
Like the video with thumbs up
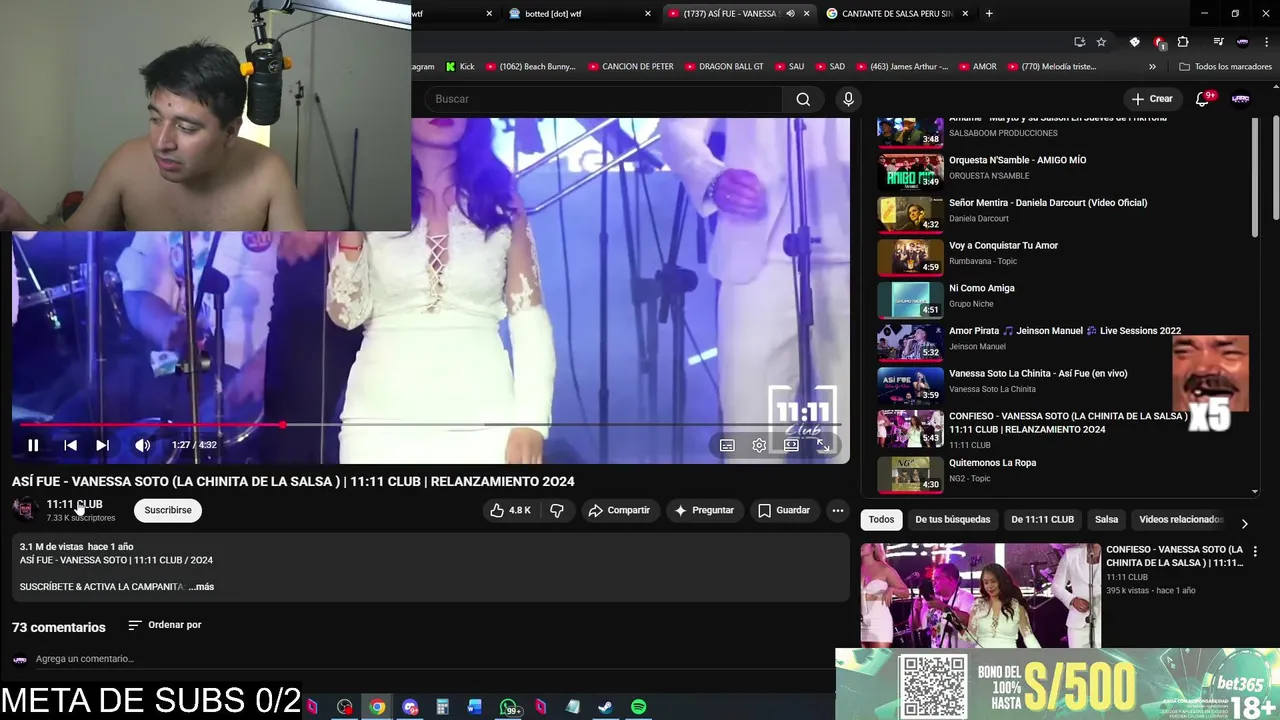tap(510, 510)
